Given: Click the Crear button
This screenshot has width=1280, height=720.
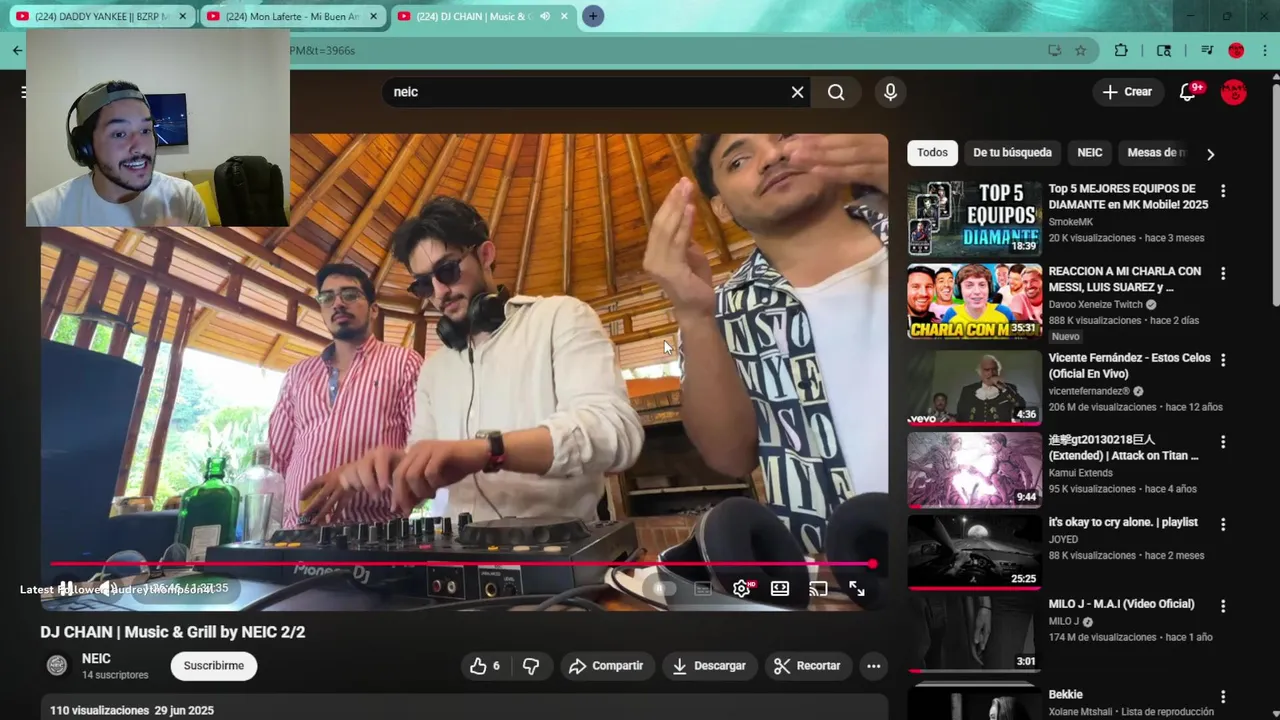Looking at the screenshot, I should (1128, 92).
